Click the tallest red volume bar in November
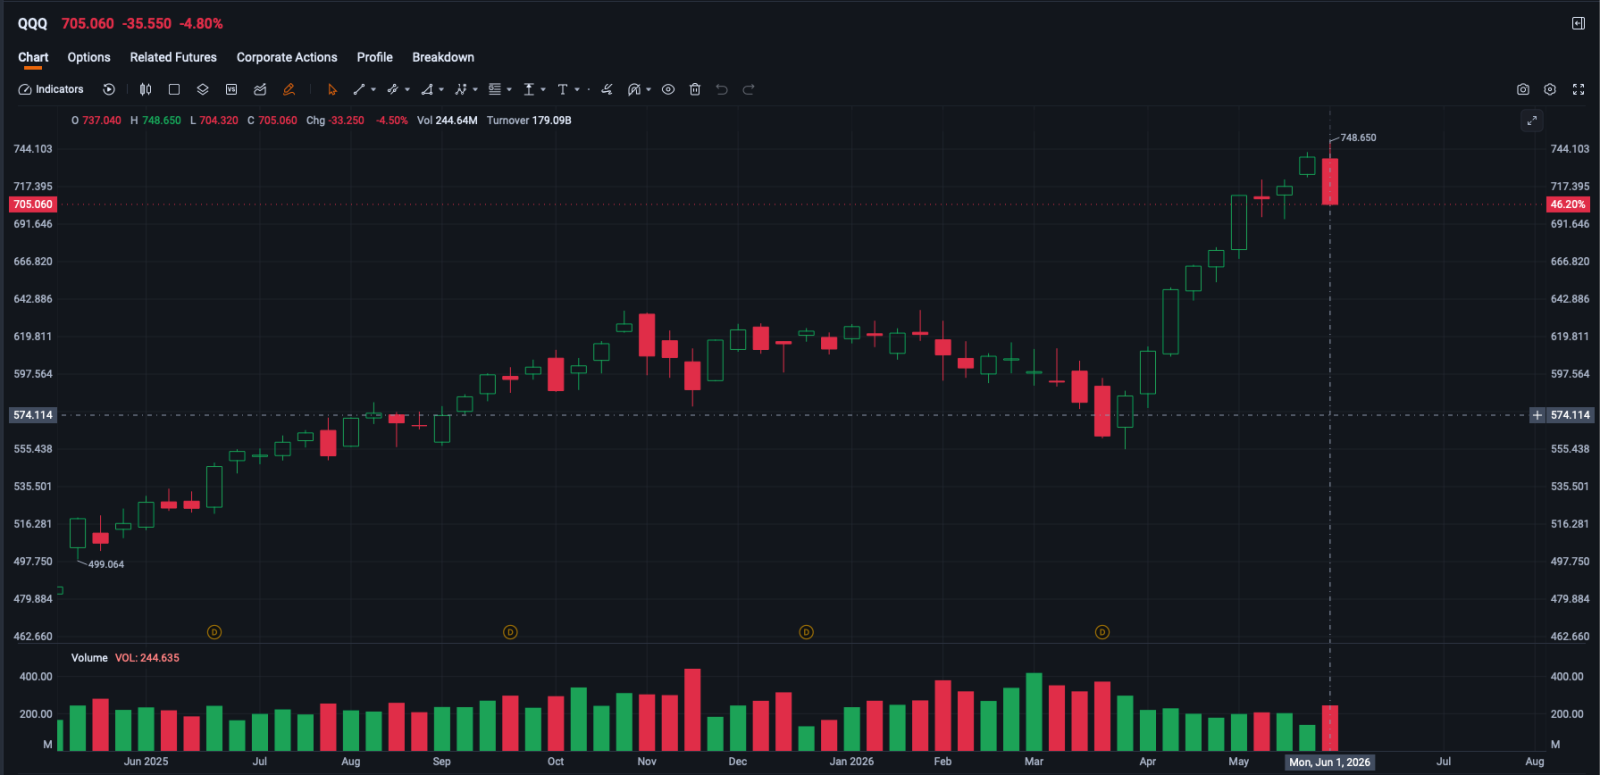This screenshot has width=1600, height=775. point(692,710)
